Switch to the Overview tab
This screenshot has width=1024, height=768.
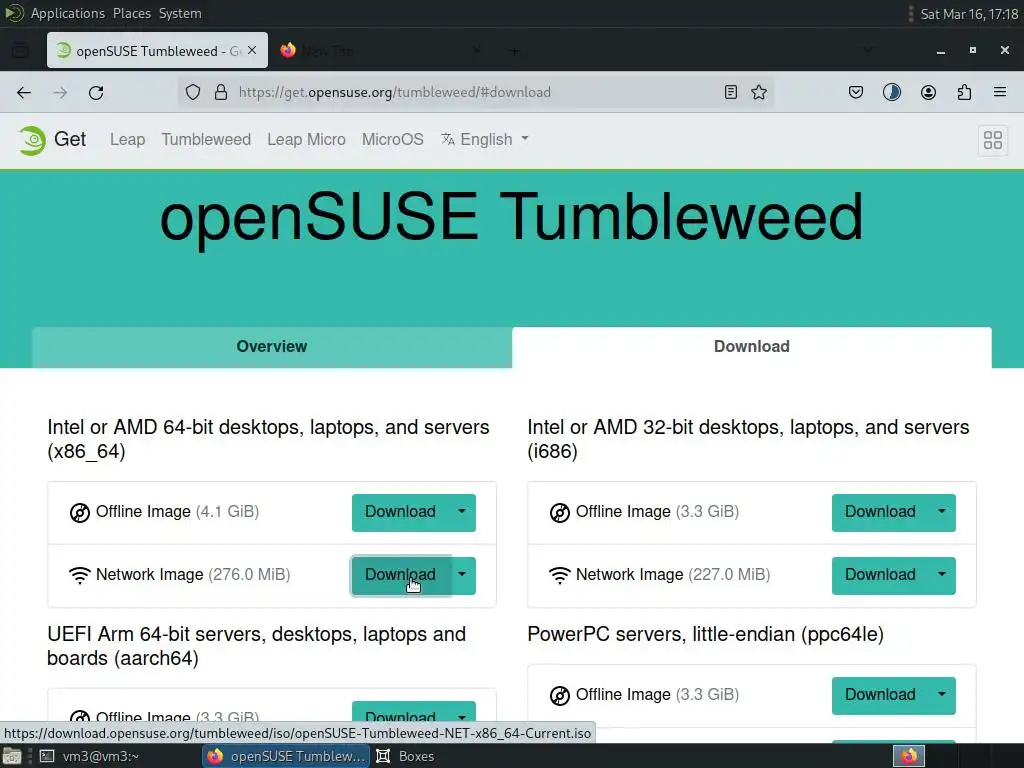point(272,347)
